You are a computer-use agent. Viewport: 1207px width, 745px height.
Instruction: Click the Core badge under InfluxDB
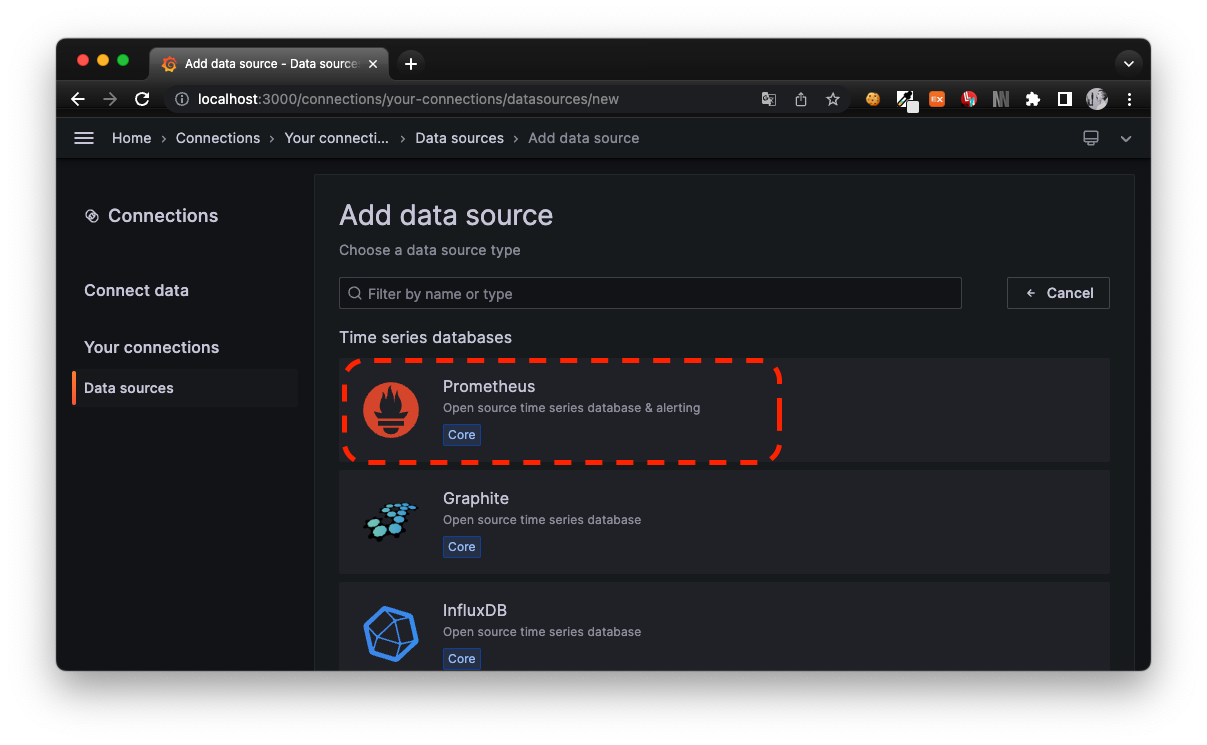[462, 659]
